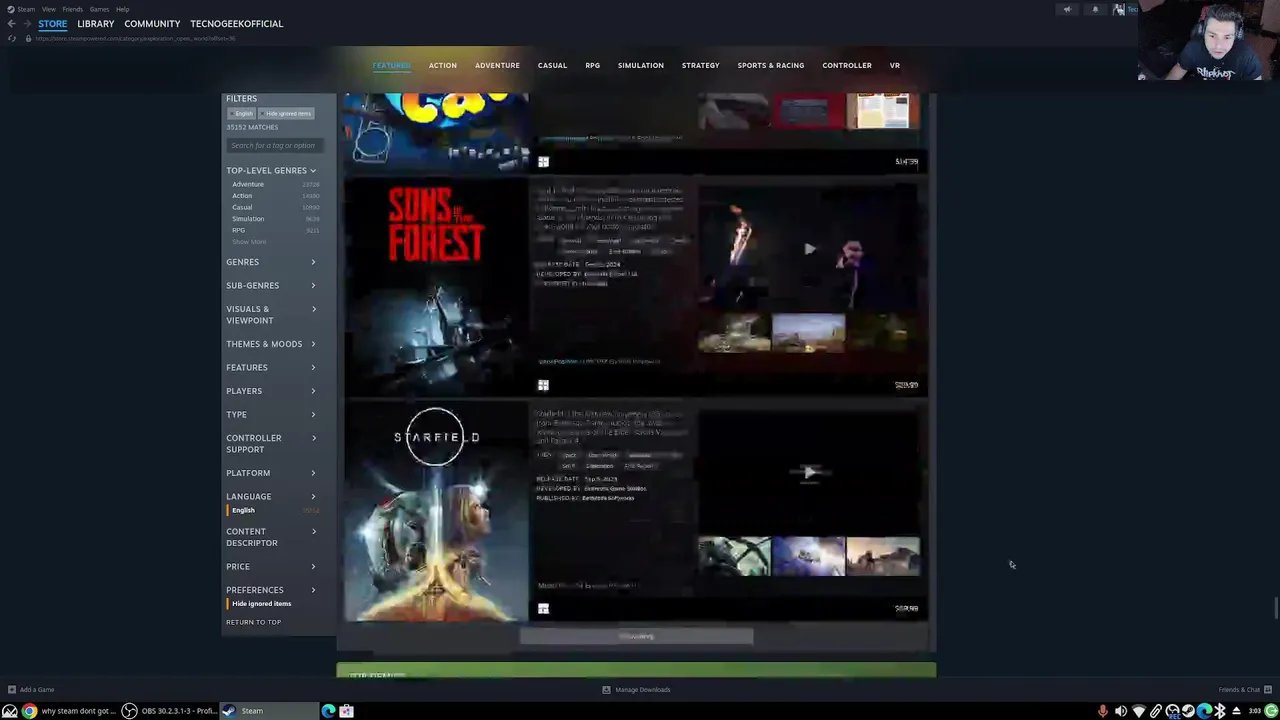Play the Sons of the Forest trailer
This screenshot has height=720, width=1280.
point(809,249)
